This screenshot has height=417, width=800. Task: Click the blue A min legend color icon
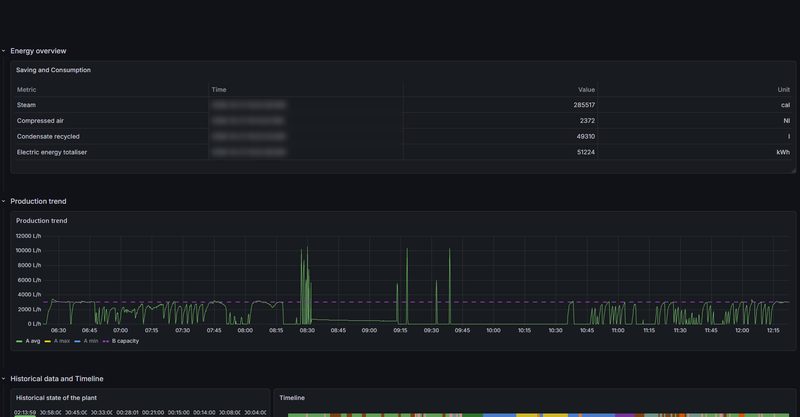coord(78,341)
